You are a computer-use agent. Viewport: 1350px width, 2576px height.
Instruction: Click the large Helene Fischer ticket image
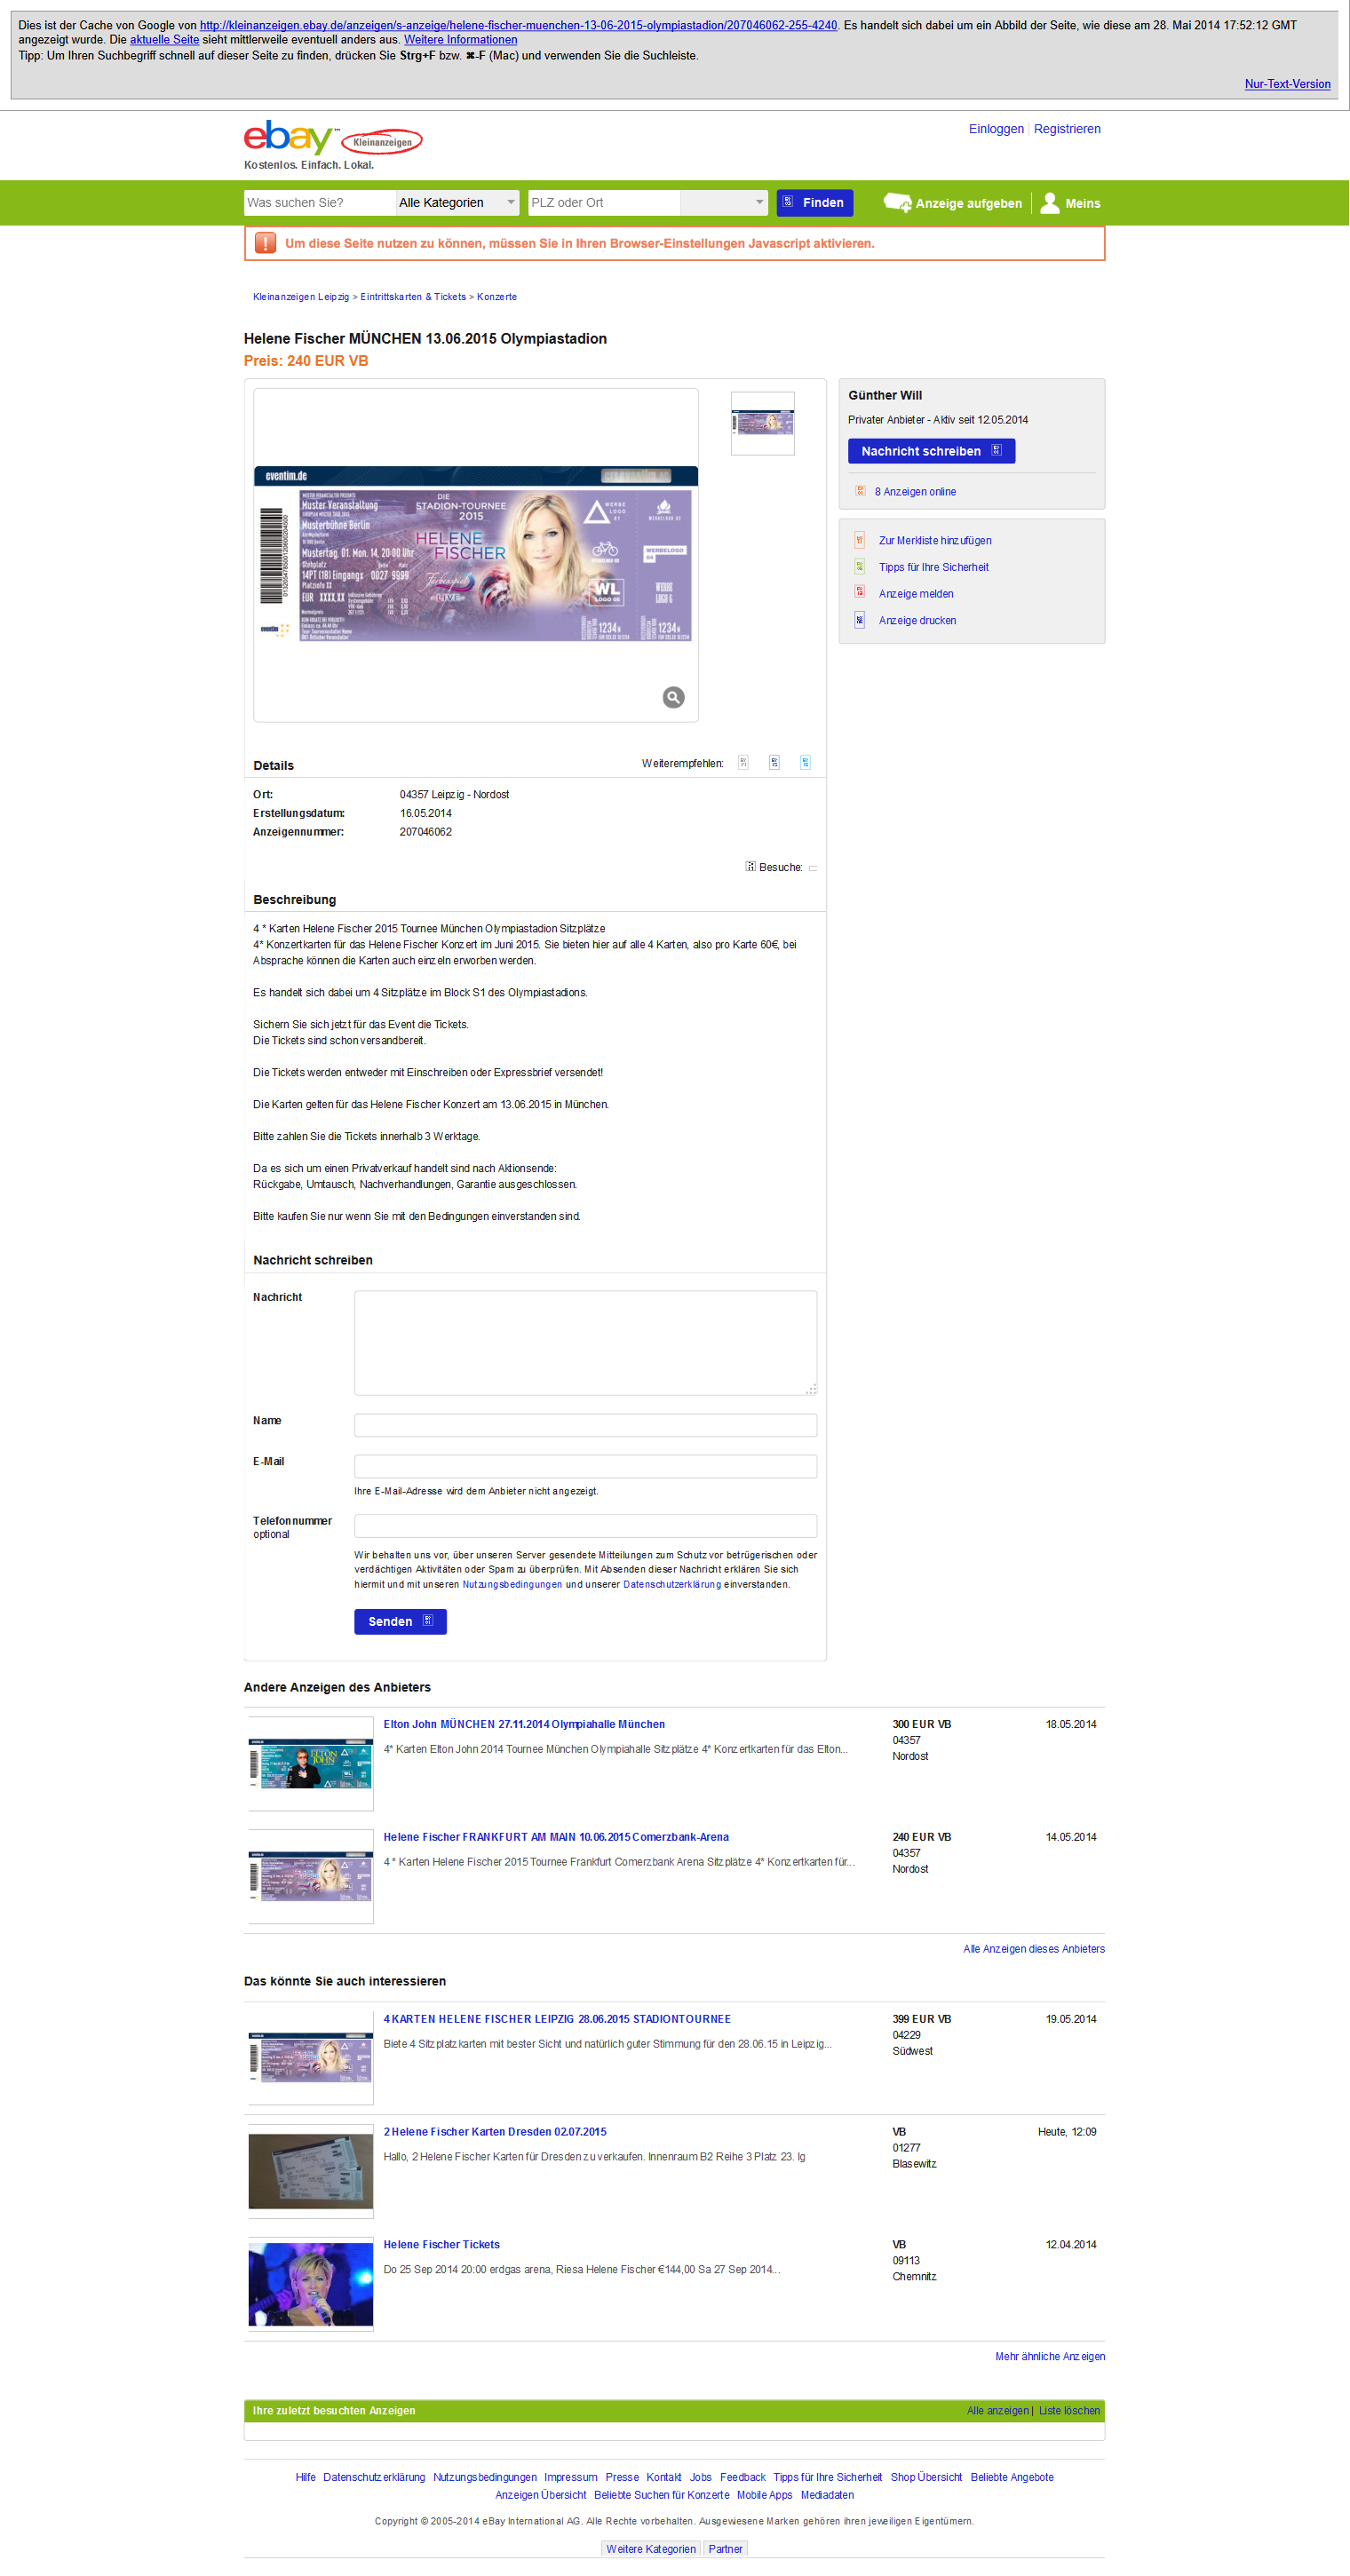476,554
